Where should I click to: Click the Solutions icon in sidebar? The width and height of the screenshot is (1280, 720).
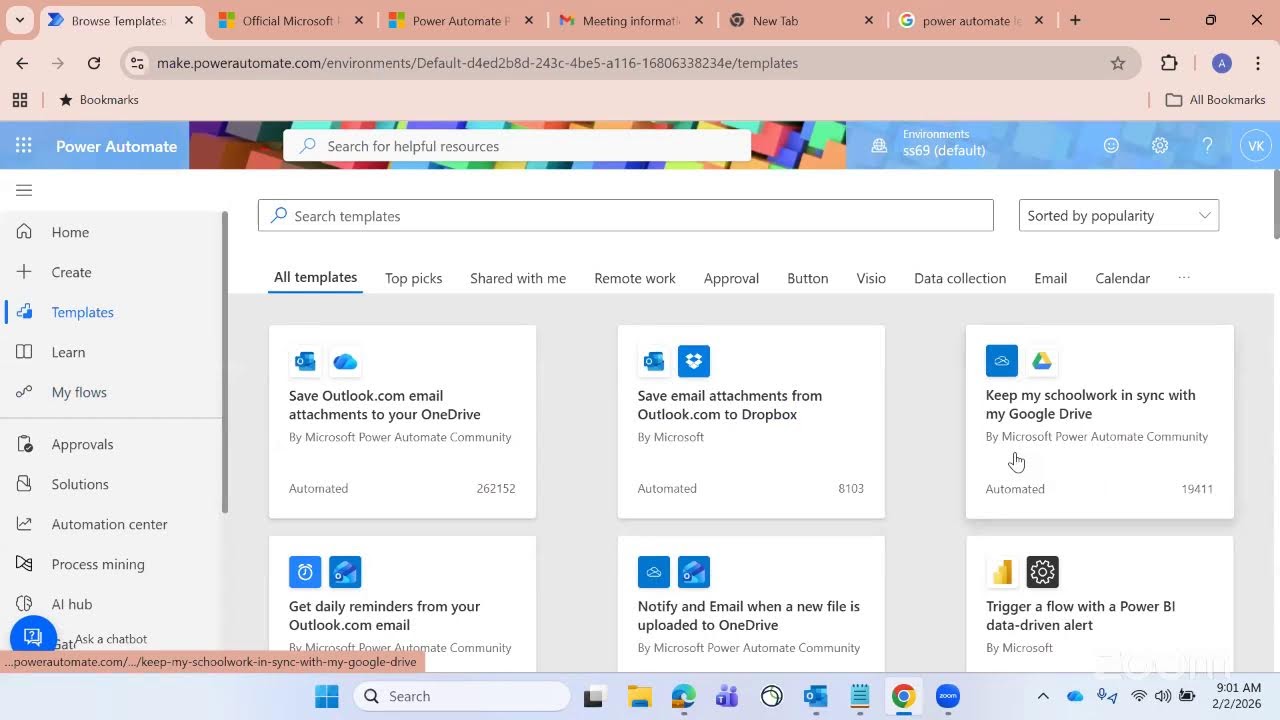[25, 484]
